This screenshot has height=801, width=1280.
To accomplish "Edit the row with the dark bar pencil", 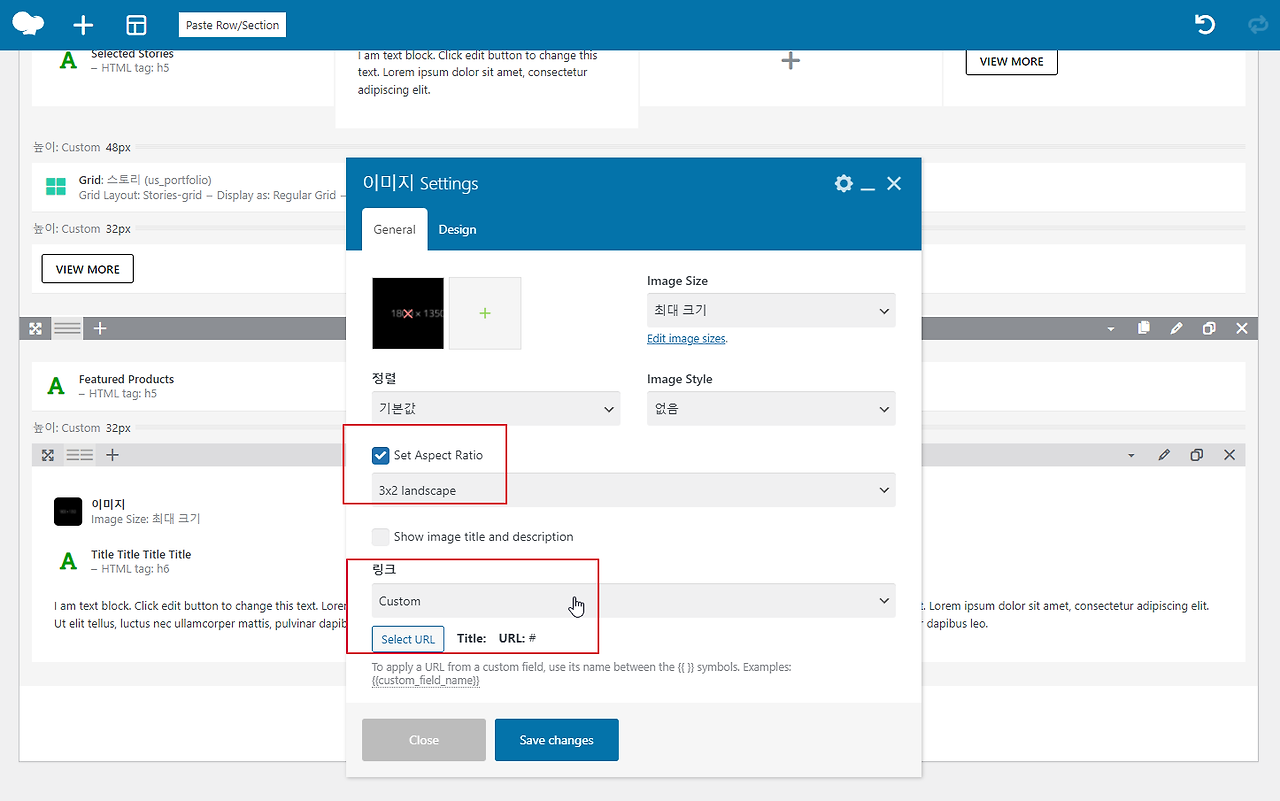I will [1176, 328].
